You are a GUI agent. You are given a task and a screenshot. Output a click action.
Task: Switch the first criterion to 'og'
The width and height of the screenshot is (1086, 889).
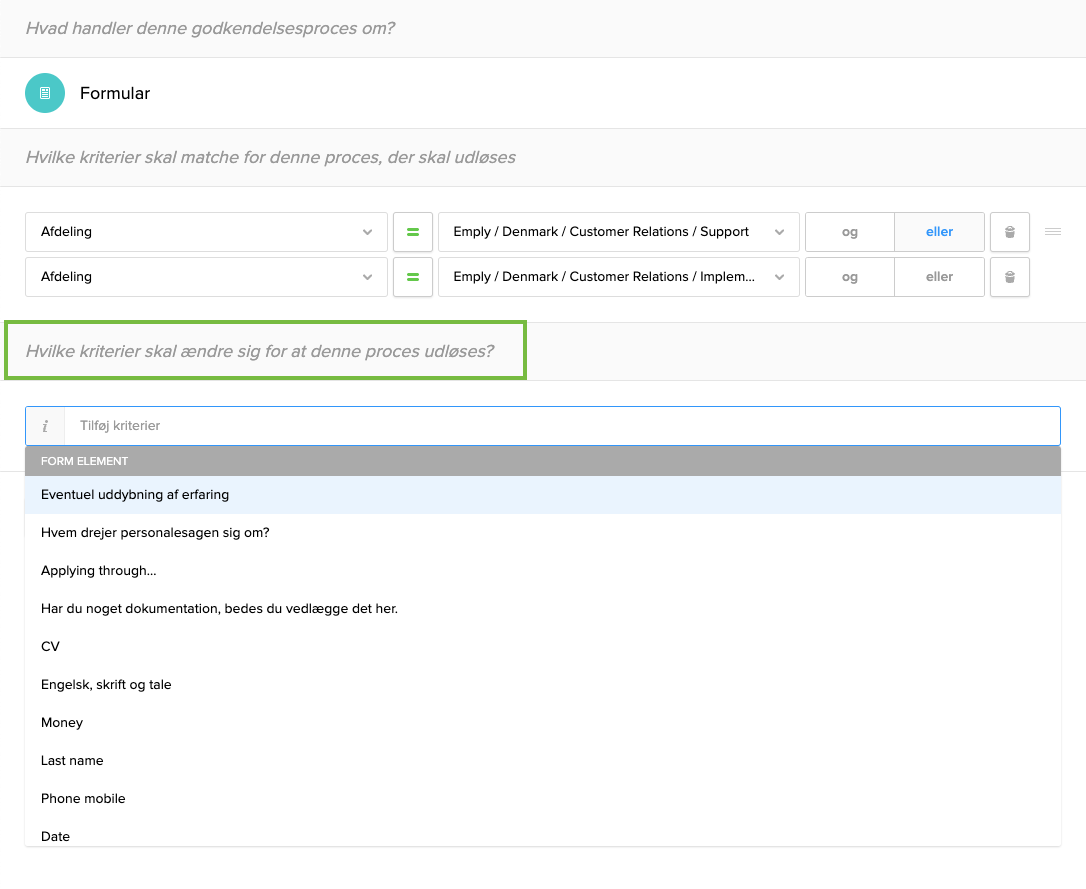(849, 231)
